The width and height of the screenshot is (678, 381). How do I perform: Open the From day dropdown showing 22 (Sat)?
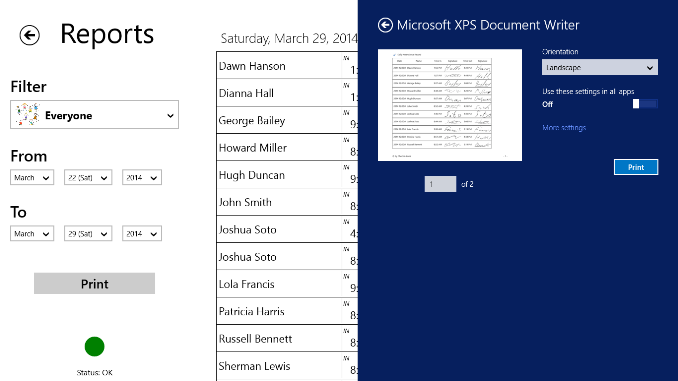(88, 177)
